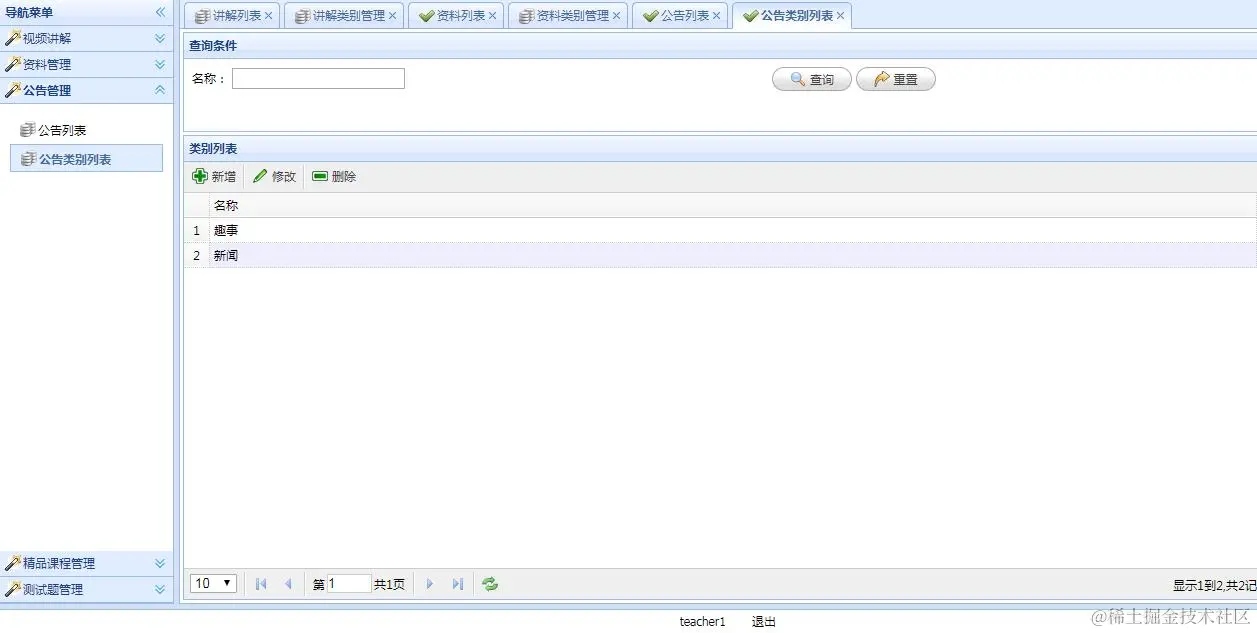
Task: Refresh the category list
Action: click(x=490, y=584)
